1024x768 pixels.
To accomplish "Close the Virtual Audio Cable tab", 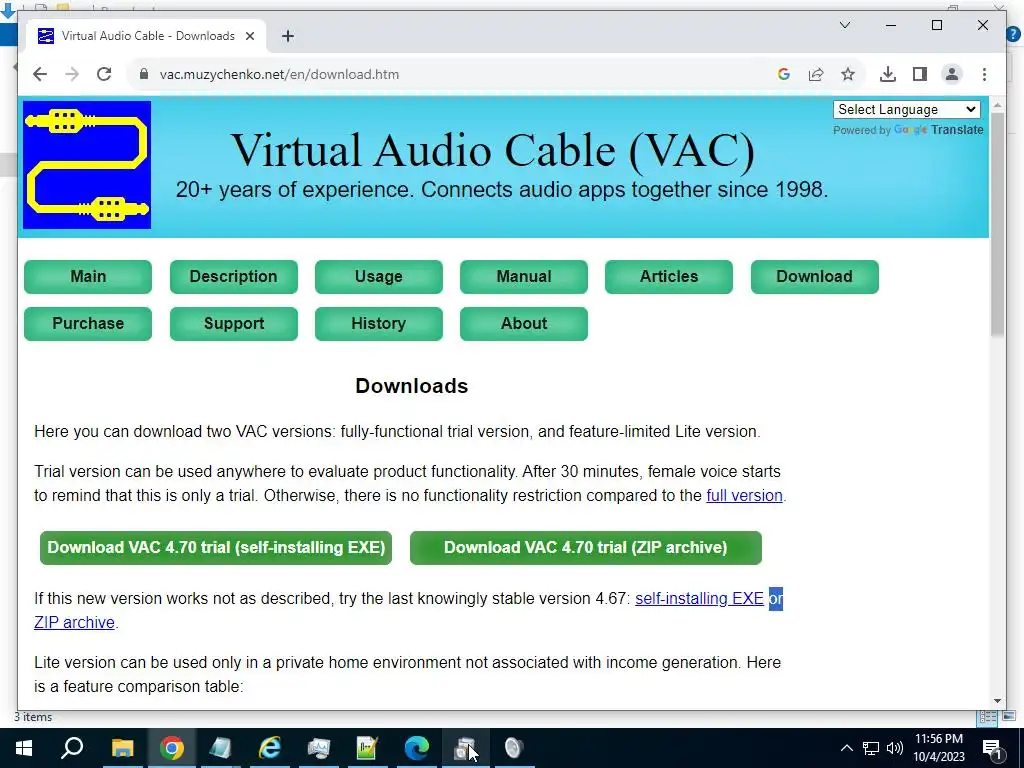I will click(249, 36).
